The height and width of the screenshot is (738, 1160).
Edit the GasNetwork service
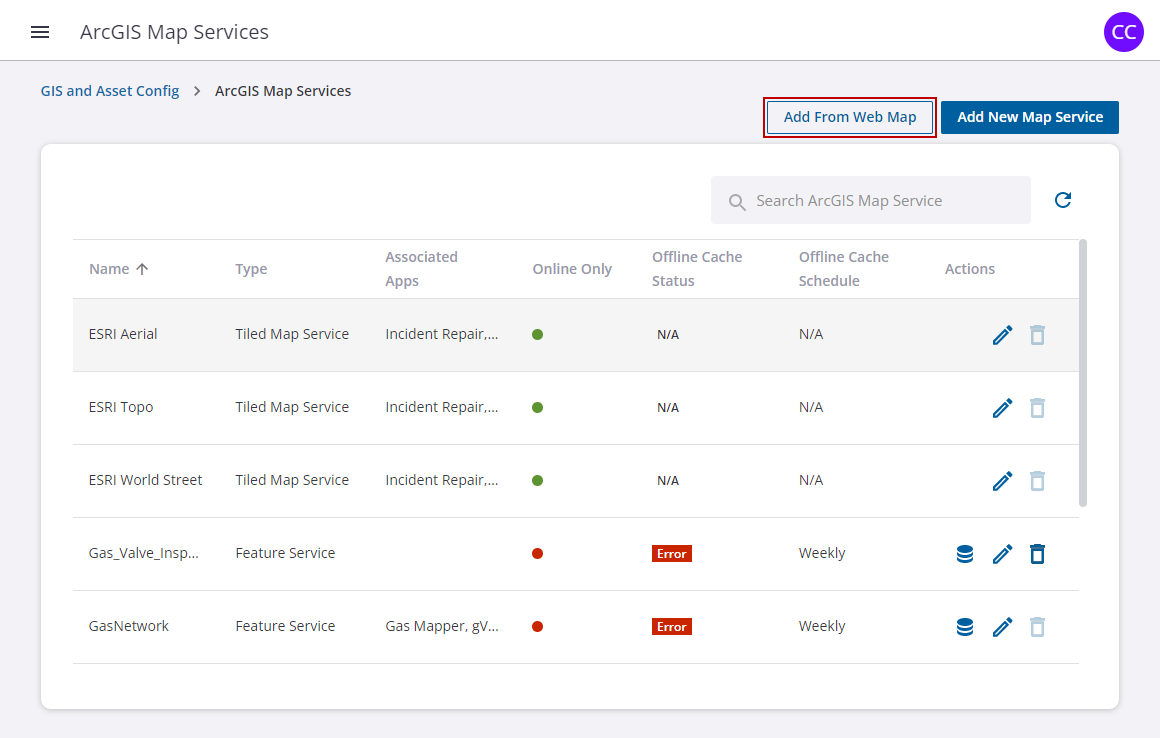(1002, 627)
